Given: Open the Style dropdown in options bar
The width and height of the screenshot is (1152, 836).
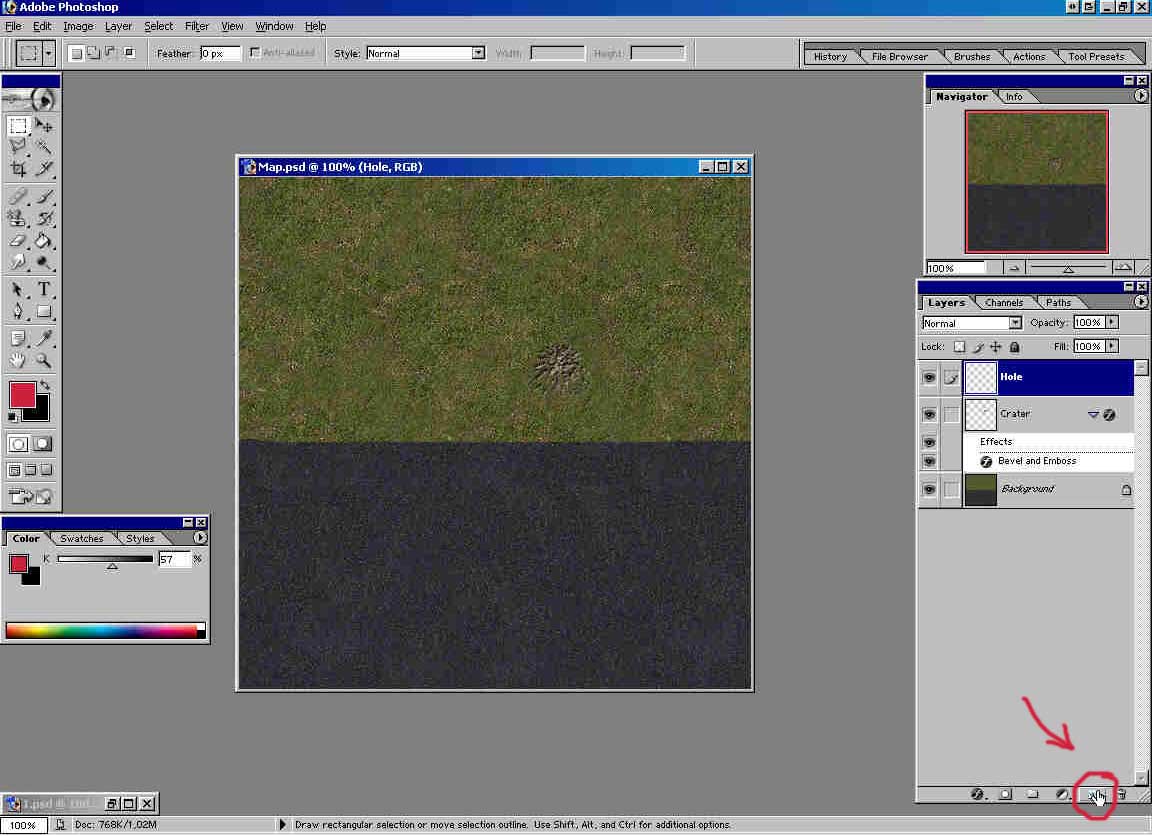Looking at the screenshot, I should pos(478,53).
